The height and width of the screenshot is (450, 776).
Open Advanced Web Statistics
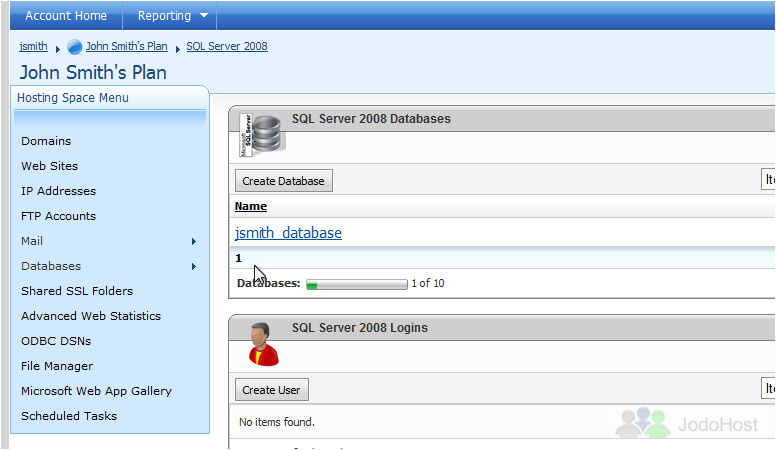(91, 316)
